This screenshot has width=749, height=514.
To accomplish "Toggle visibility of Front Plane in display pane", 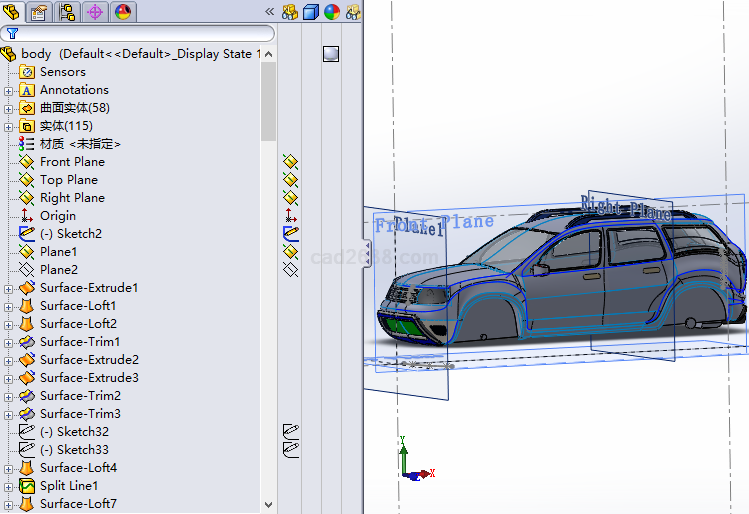I will pyautogui.click(x=291, y=162).
